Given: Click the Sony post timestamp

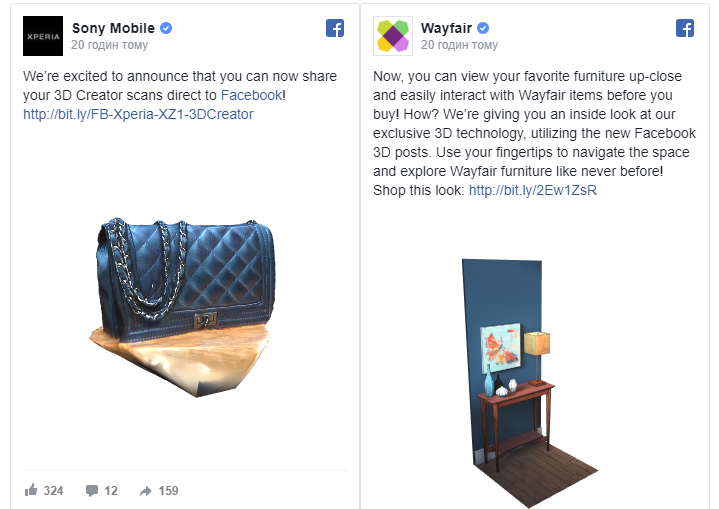Looking at the screenshot, I should point(110,45).
